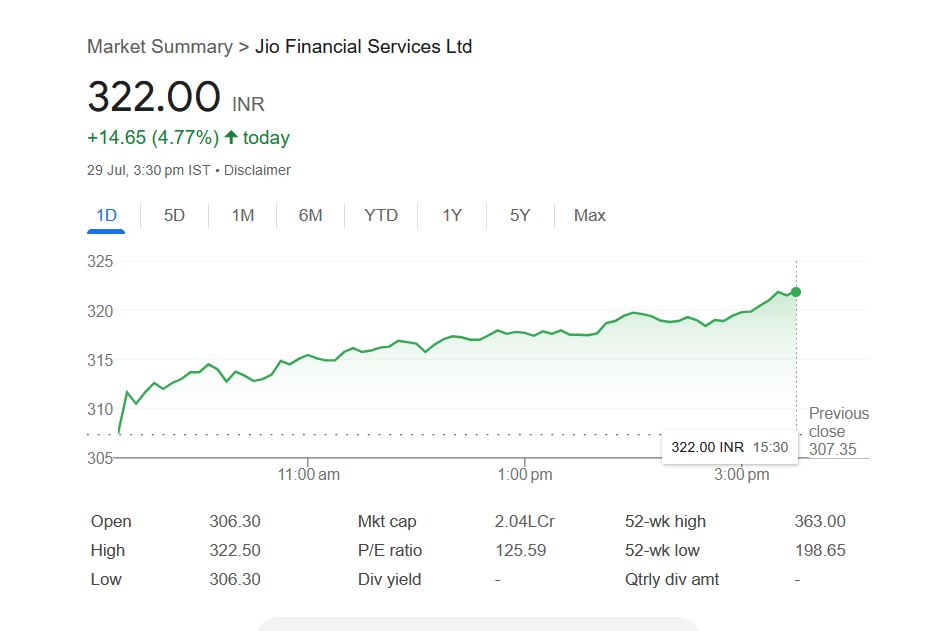Click the 11:00 am axis label

[x=309, y=475]
